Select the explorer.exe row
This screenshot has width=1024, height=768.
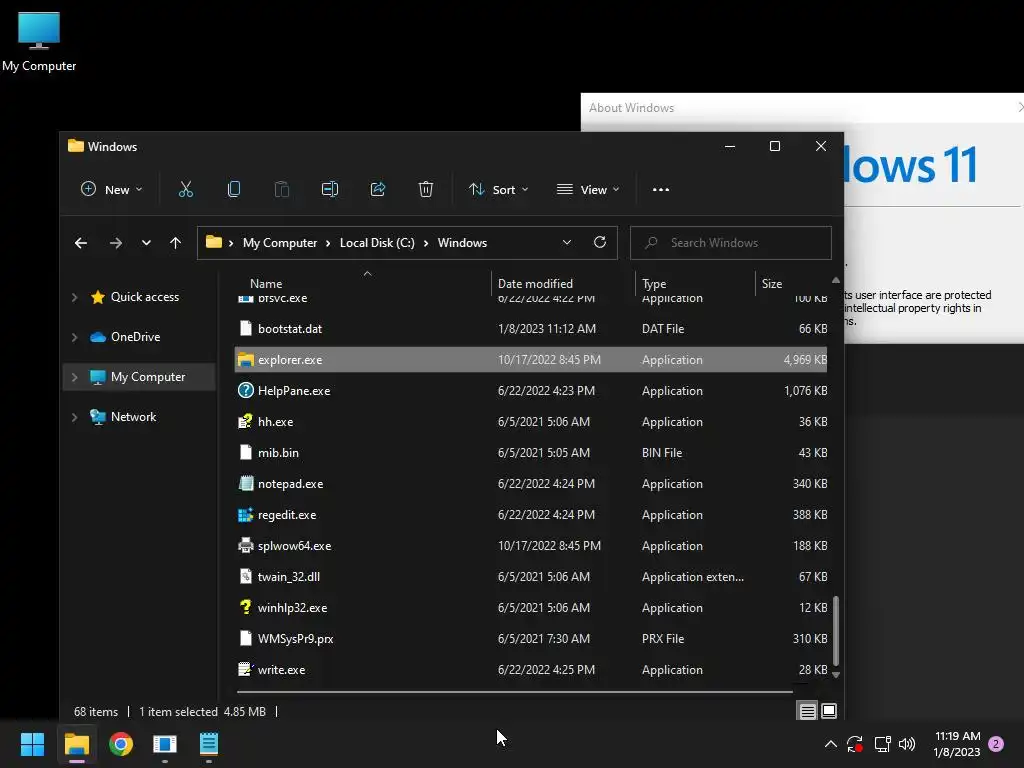[530, 360]
